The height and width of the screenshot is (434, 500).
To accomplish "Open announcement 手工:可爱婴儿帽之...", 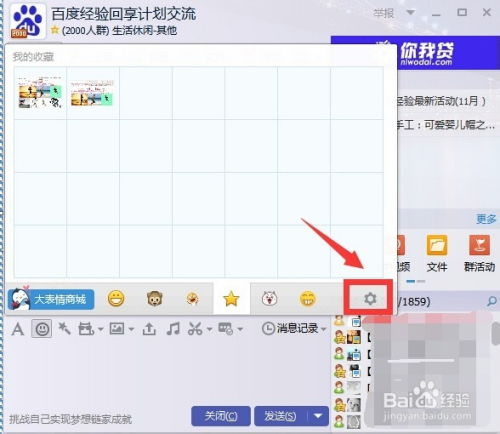I will pyautogui.click(x=445, y=125).
